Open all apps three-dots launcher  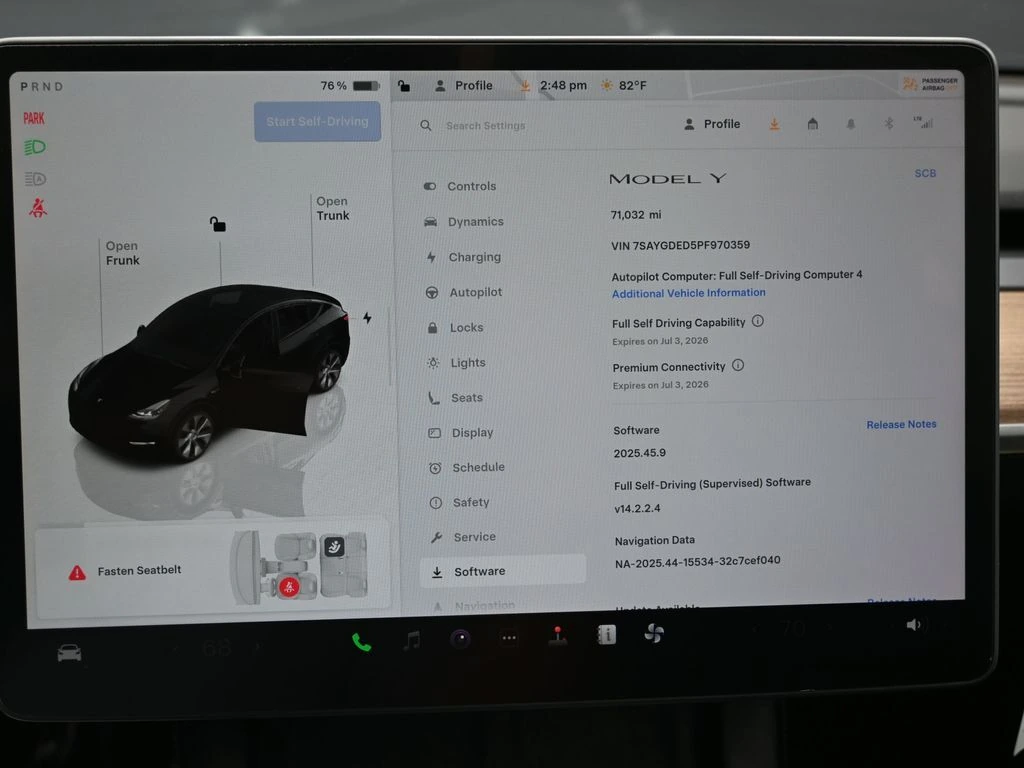coord(509,638)
